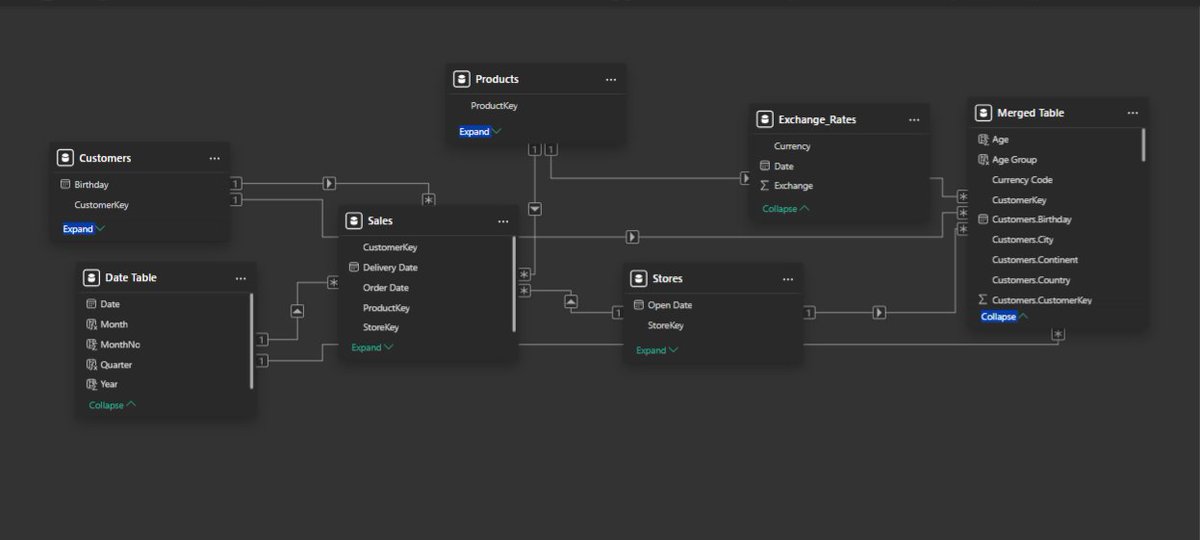Select Date field in Exchange_Rates table
This screenshot has width=1200, height=540.
pos(784,166)
